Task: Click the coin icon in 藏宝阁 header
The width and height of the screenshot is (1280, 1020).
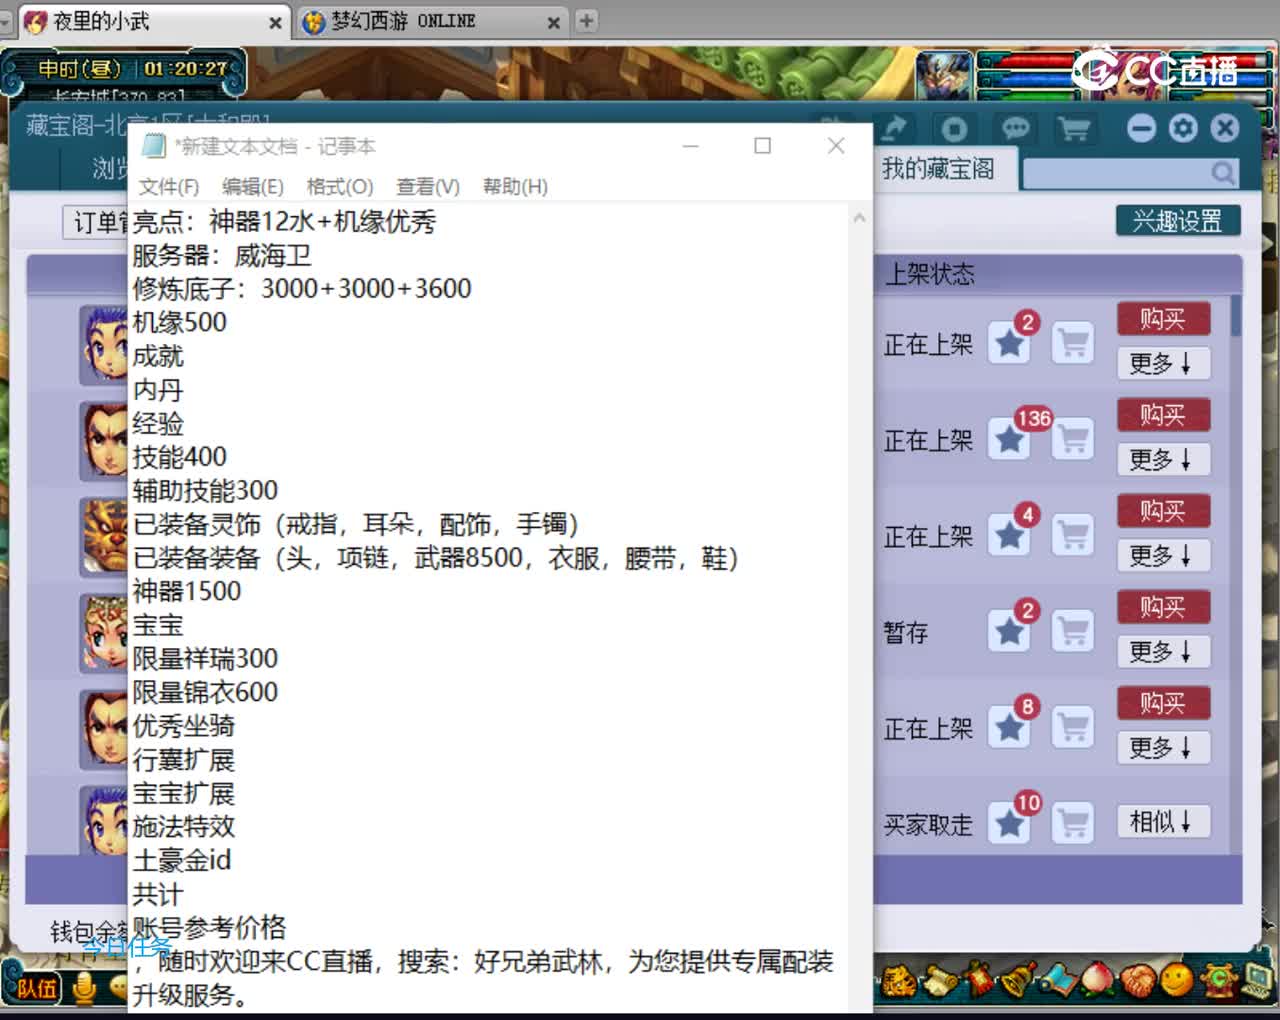Action: (x=954, y=128)
